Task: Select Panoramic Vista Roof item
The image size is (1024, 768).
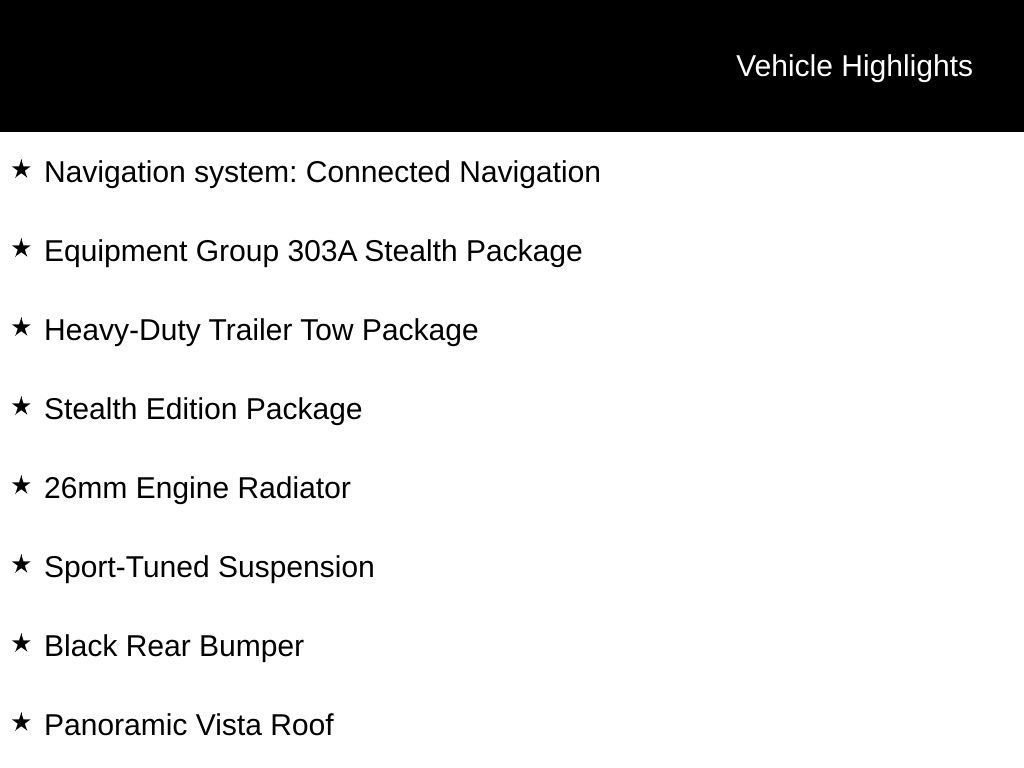Action: click(x=189, y=726)
